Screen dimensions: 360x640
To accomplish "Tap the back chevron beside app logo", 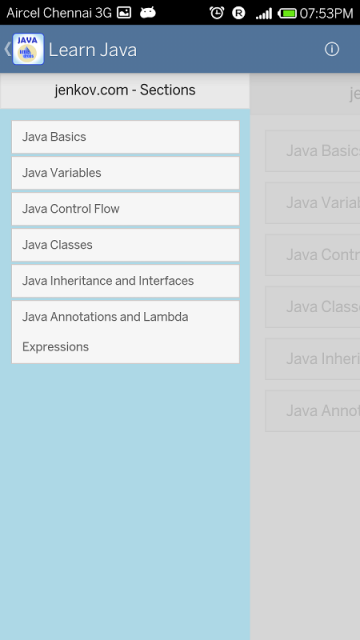I will point(7,49).
